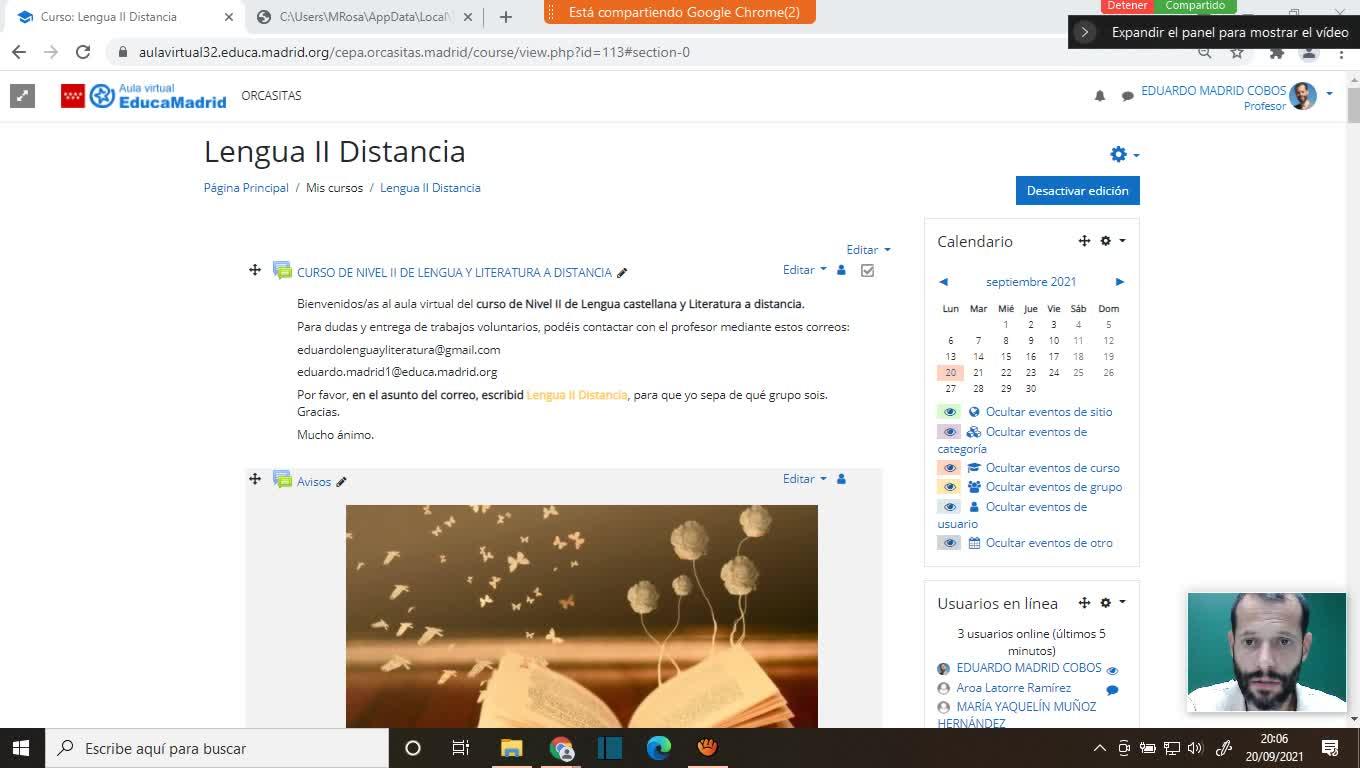Image resolution: width=1360 pixels, height=768 pixels.
Task: Click the address bar URL
Action: pyautogui.click(x=414, y=52)
